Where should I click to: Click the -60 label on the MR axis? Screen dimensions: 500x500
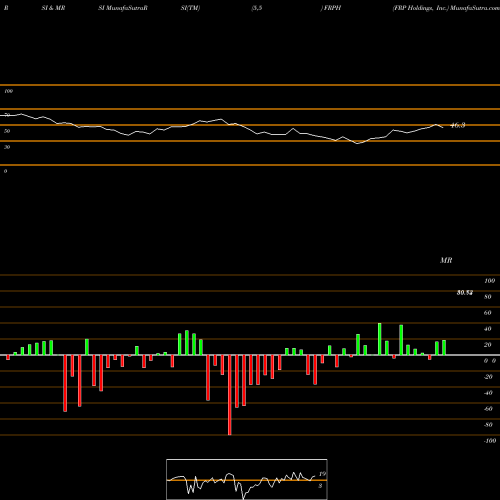[488, 409]
